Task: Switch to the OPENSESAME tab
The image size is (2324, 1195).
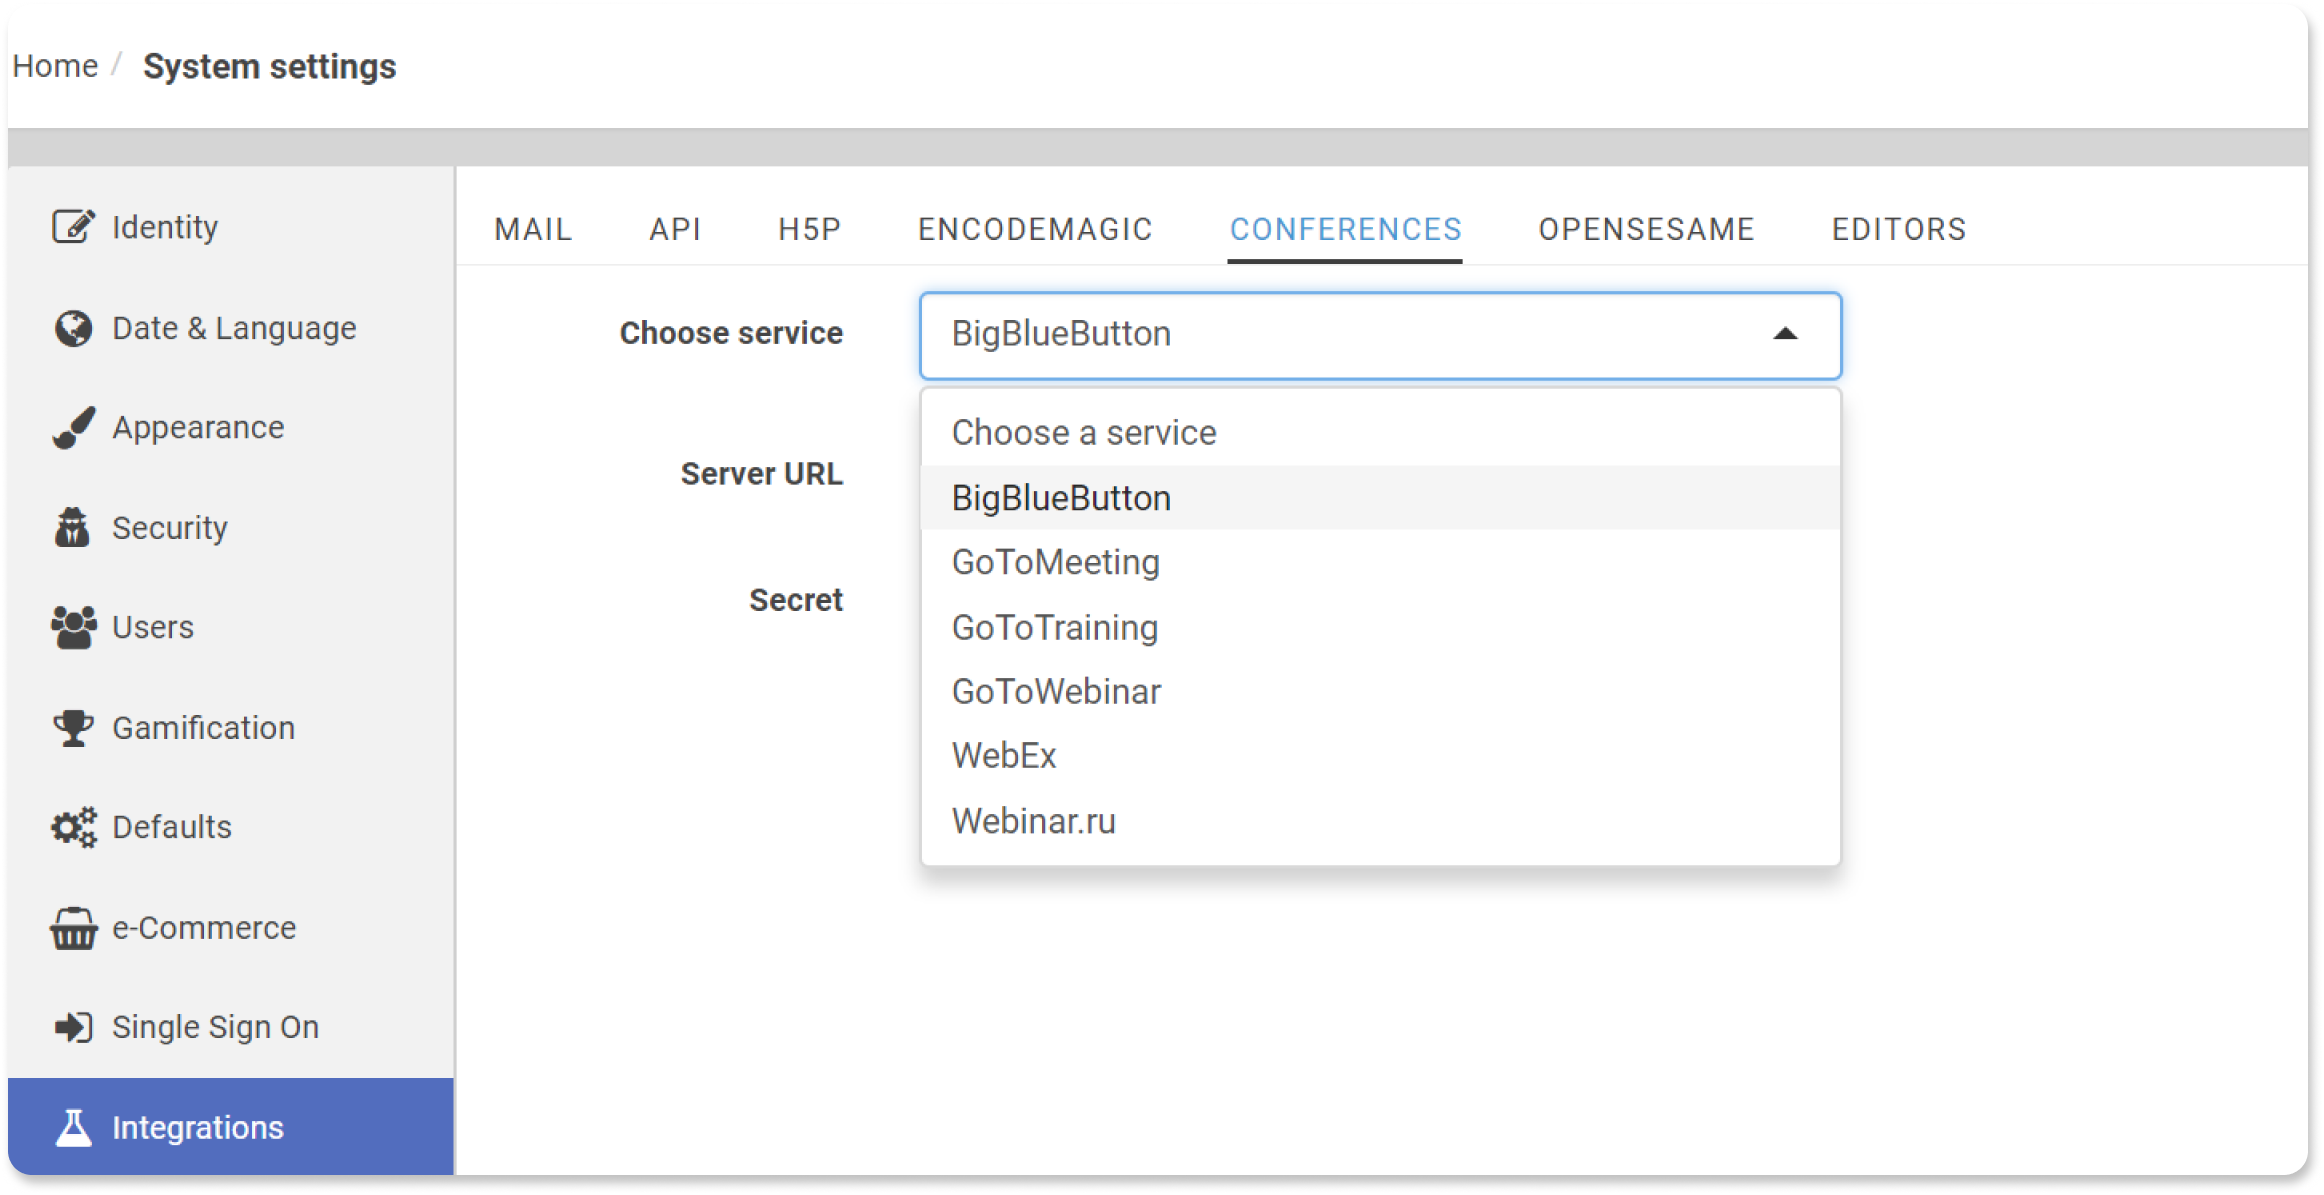Action: (x=1646, y=229)
